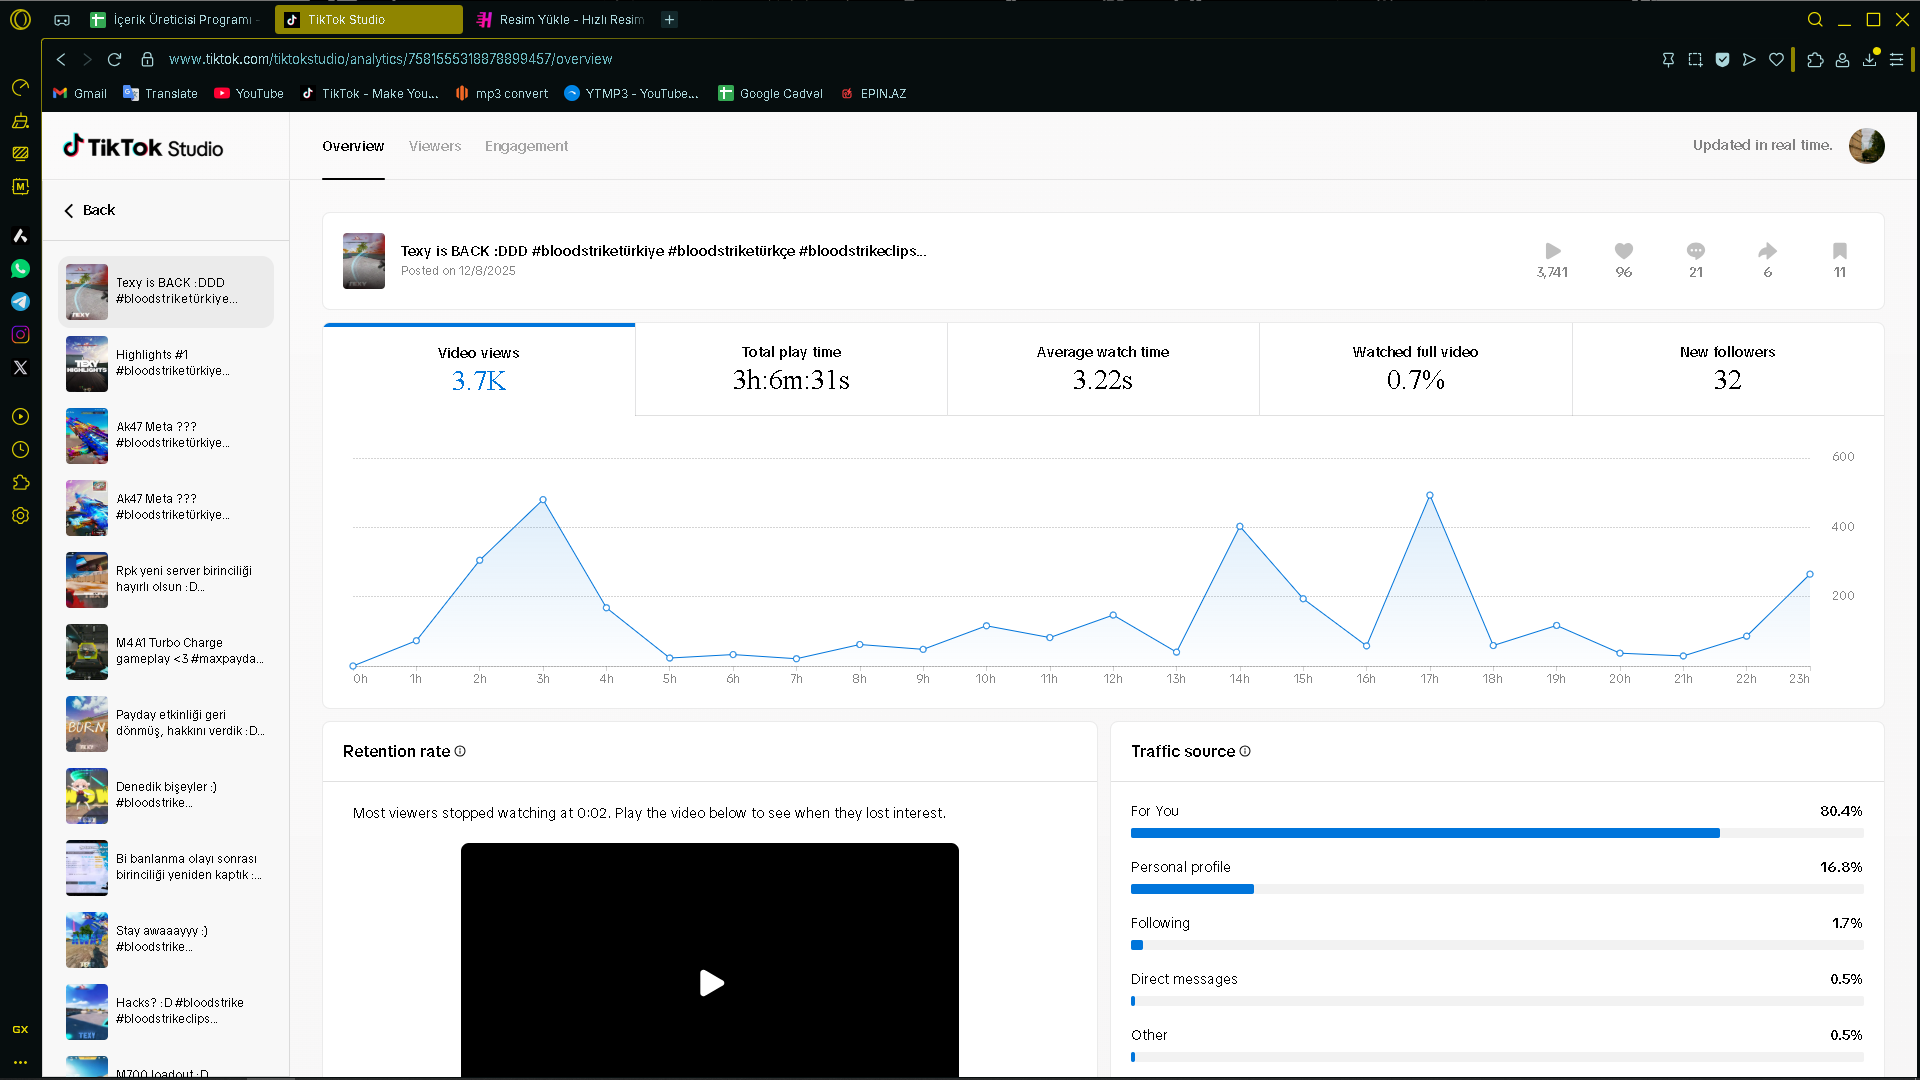This screenshot has width=1920, height=1080.
Task: Switch to the Viewers tab
Action: [435, 146]
